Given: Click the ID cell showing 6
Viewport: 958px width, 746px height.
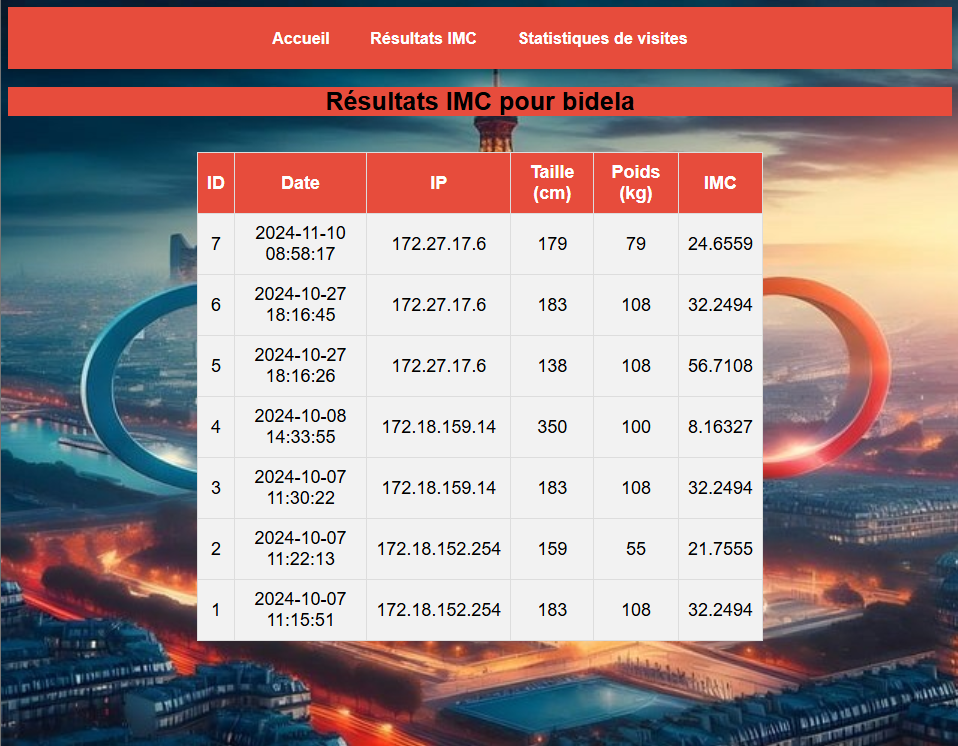Looking at the screenshot, I should 216,305.
